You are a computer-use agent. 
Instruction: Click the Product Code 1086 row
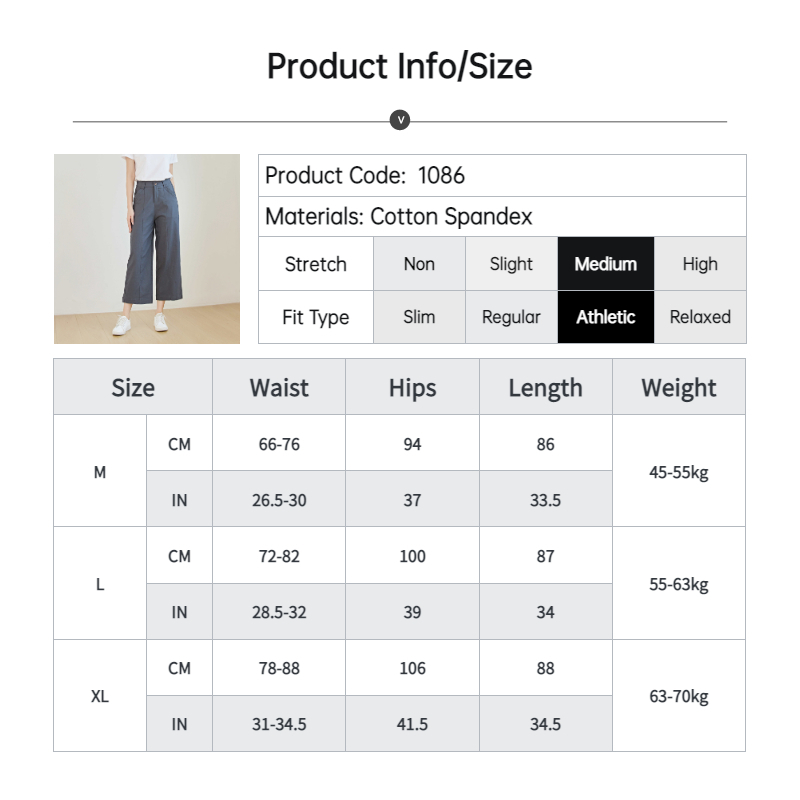click(502, 176)
